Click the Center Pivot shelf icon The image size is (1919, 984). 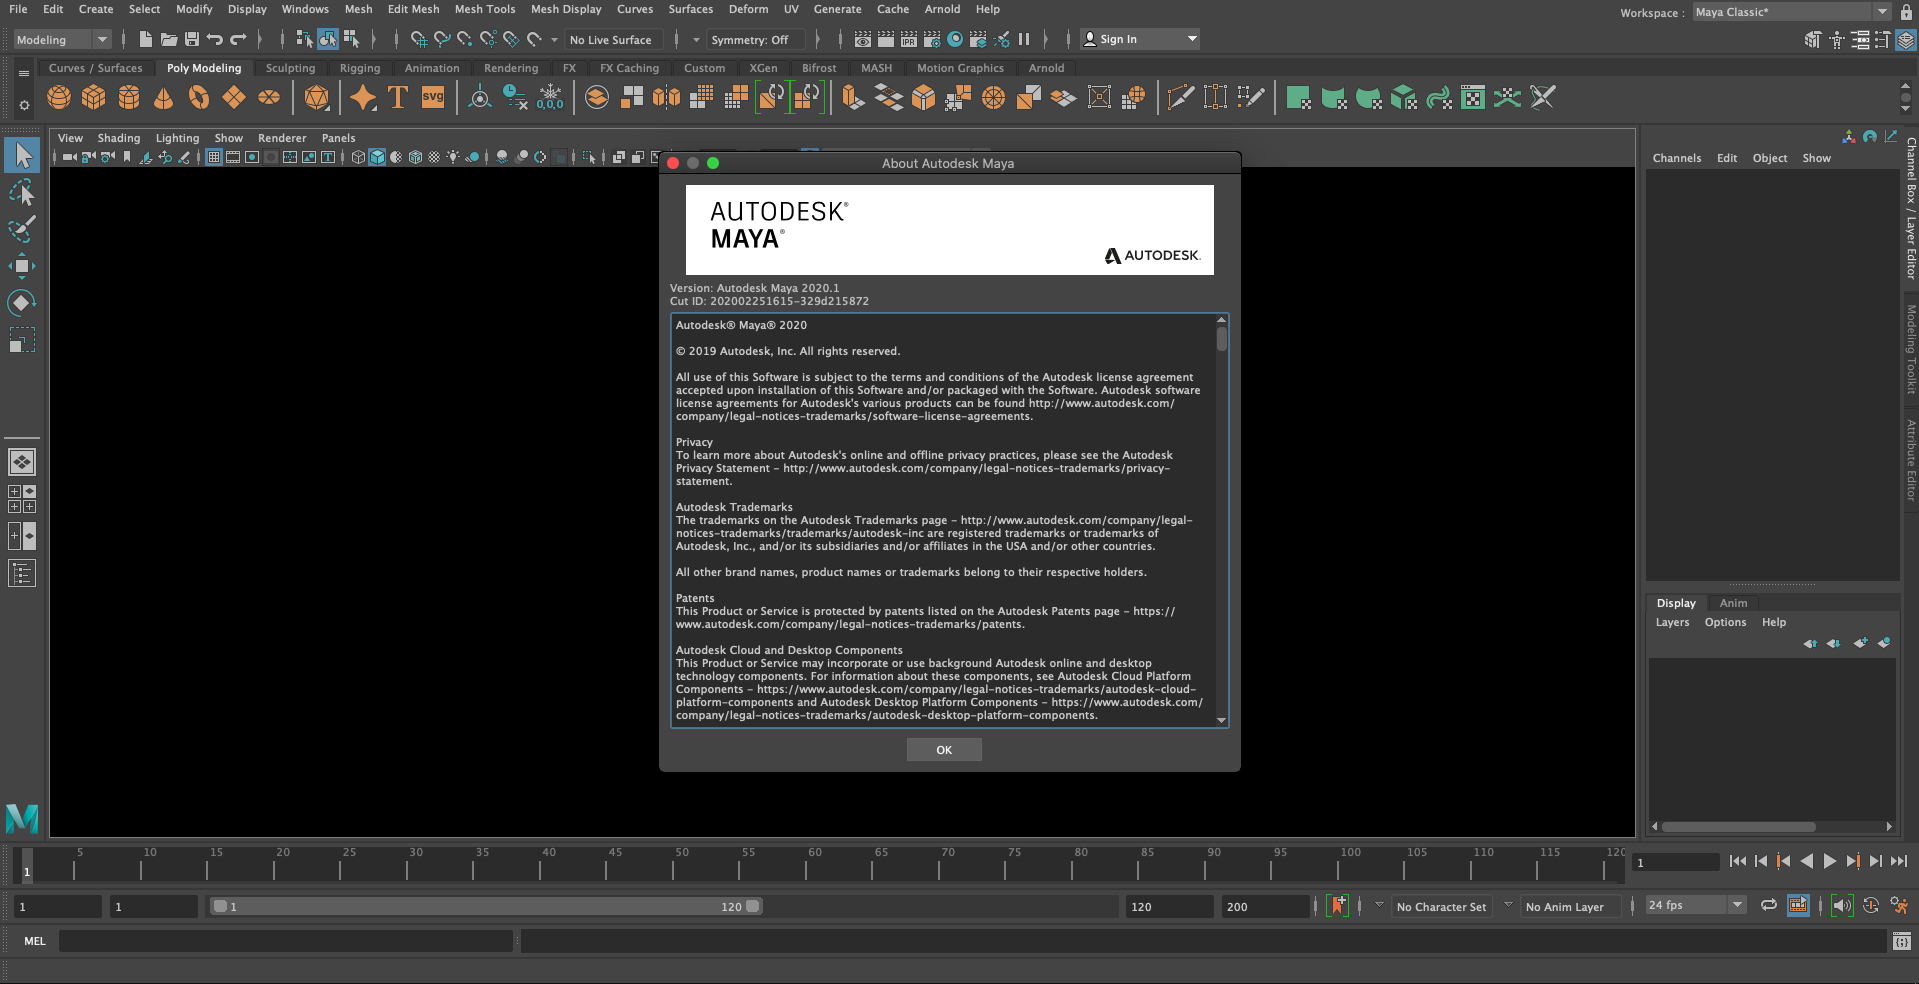tap(480, 98)
